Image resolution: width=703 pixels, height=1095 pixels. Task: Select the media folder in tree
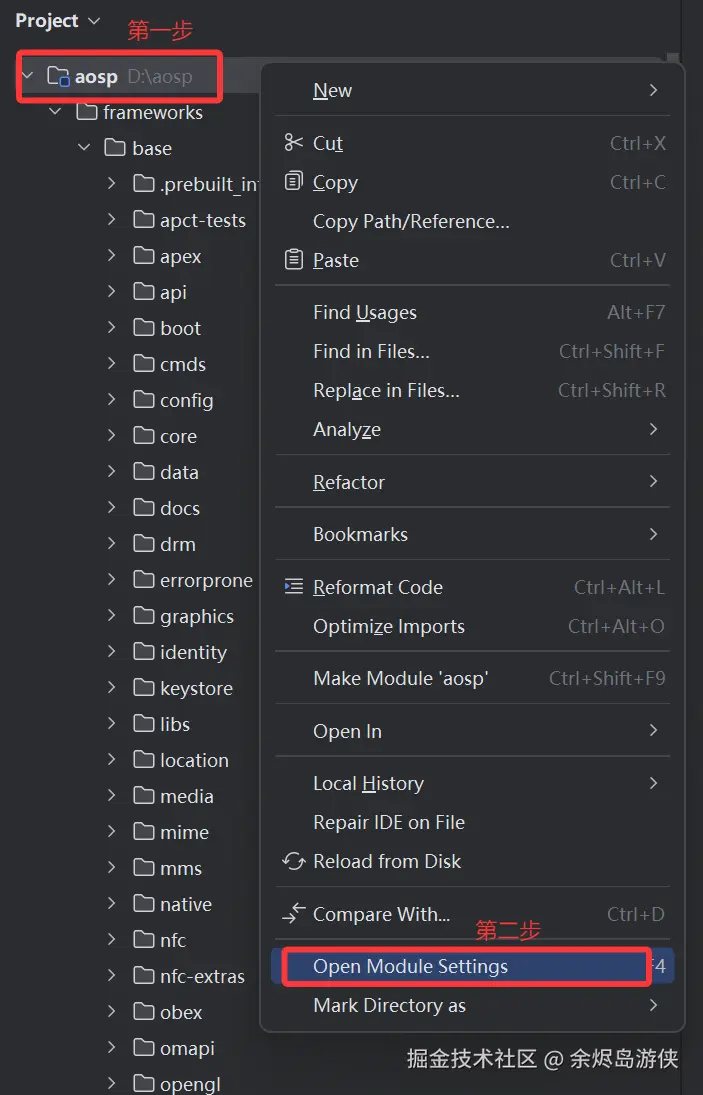pos(186,796)
